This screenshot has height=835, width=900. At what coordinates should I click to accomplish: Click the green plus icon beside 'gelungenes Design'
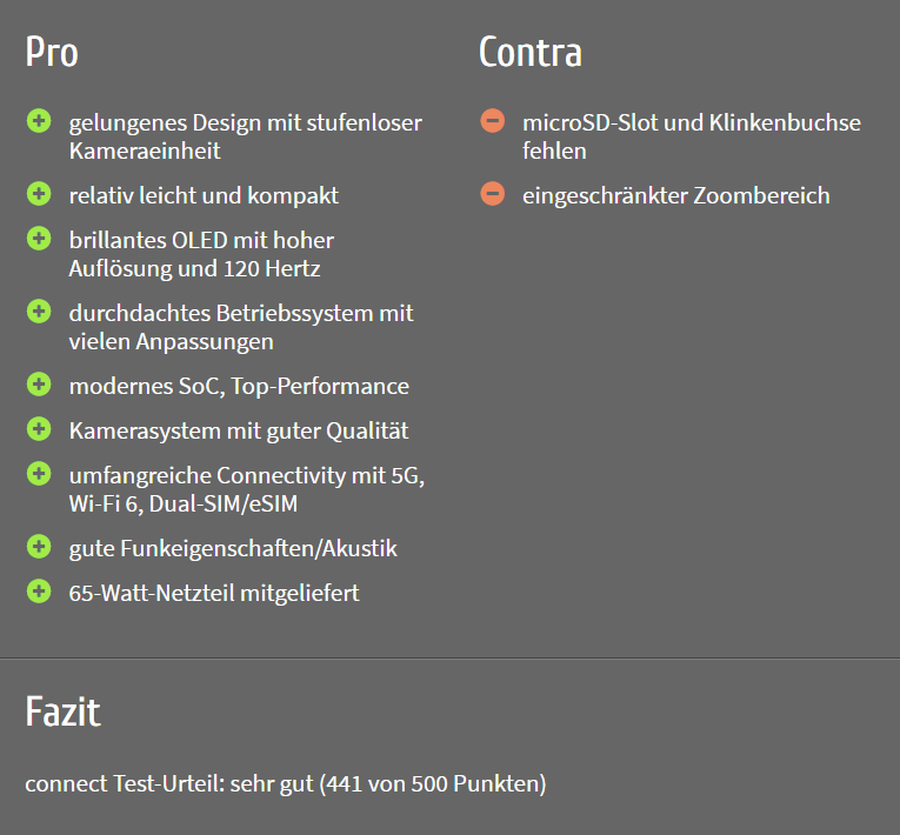tap(39, 121)
